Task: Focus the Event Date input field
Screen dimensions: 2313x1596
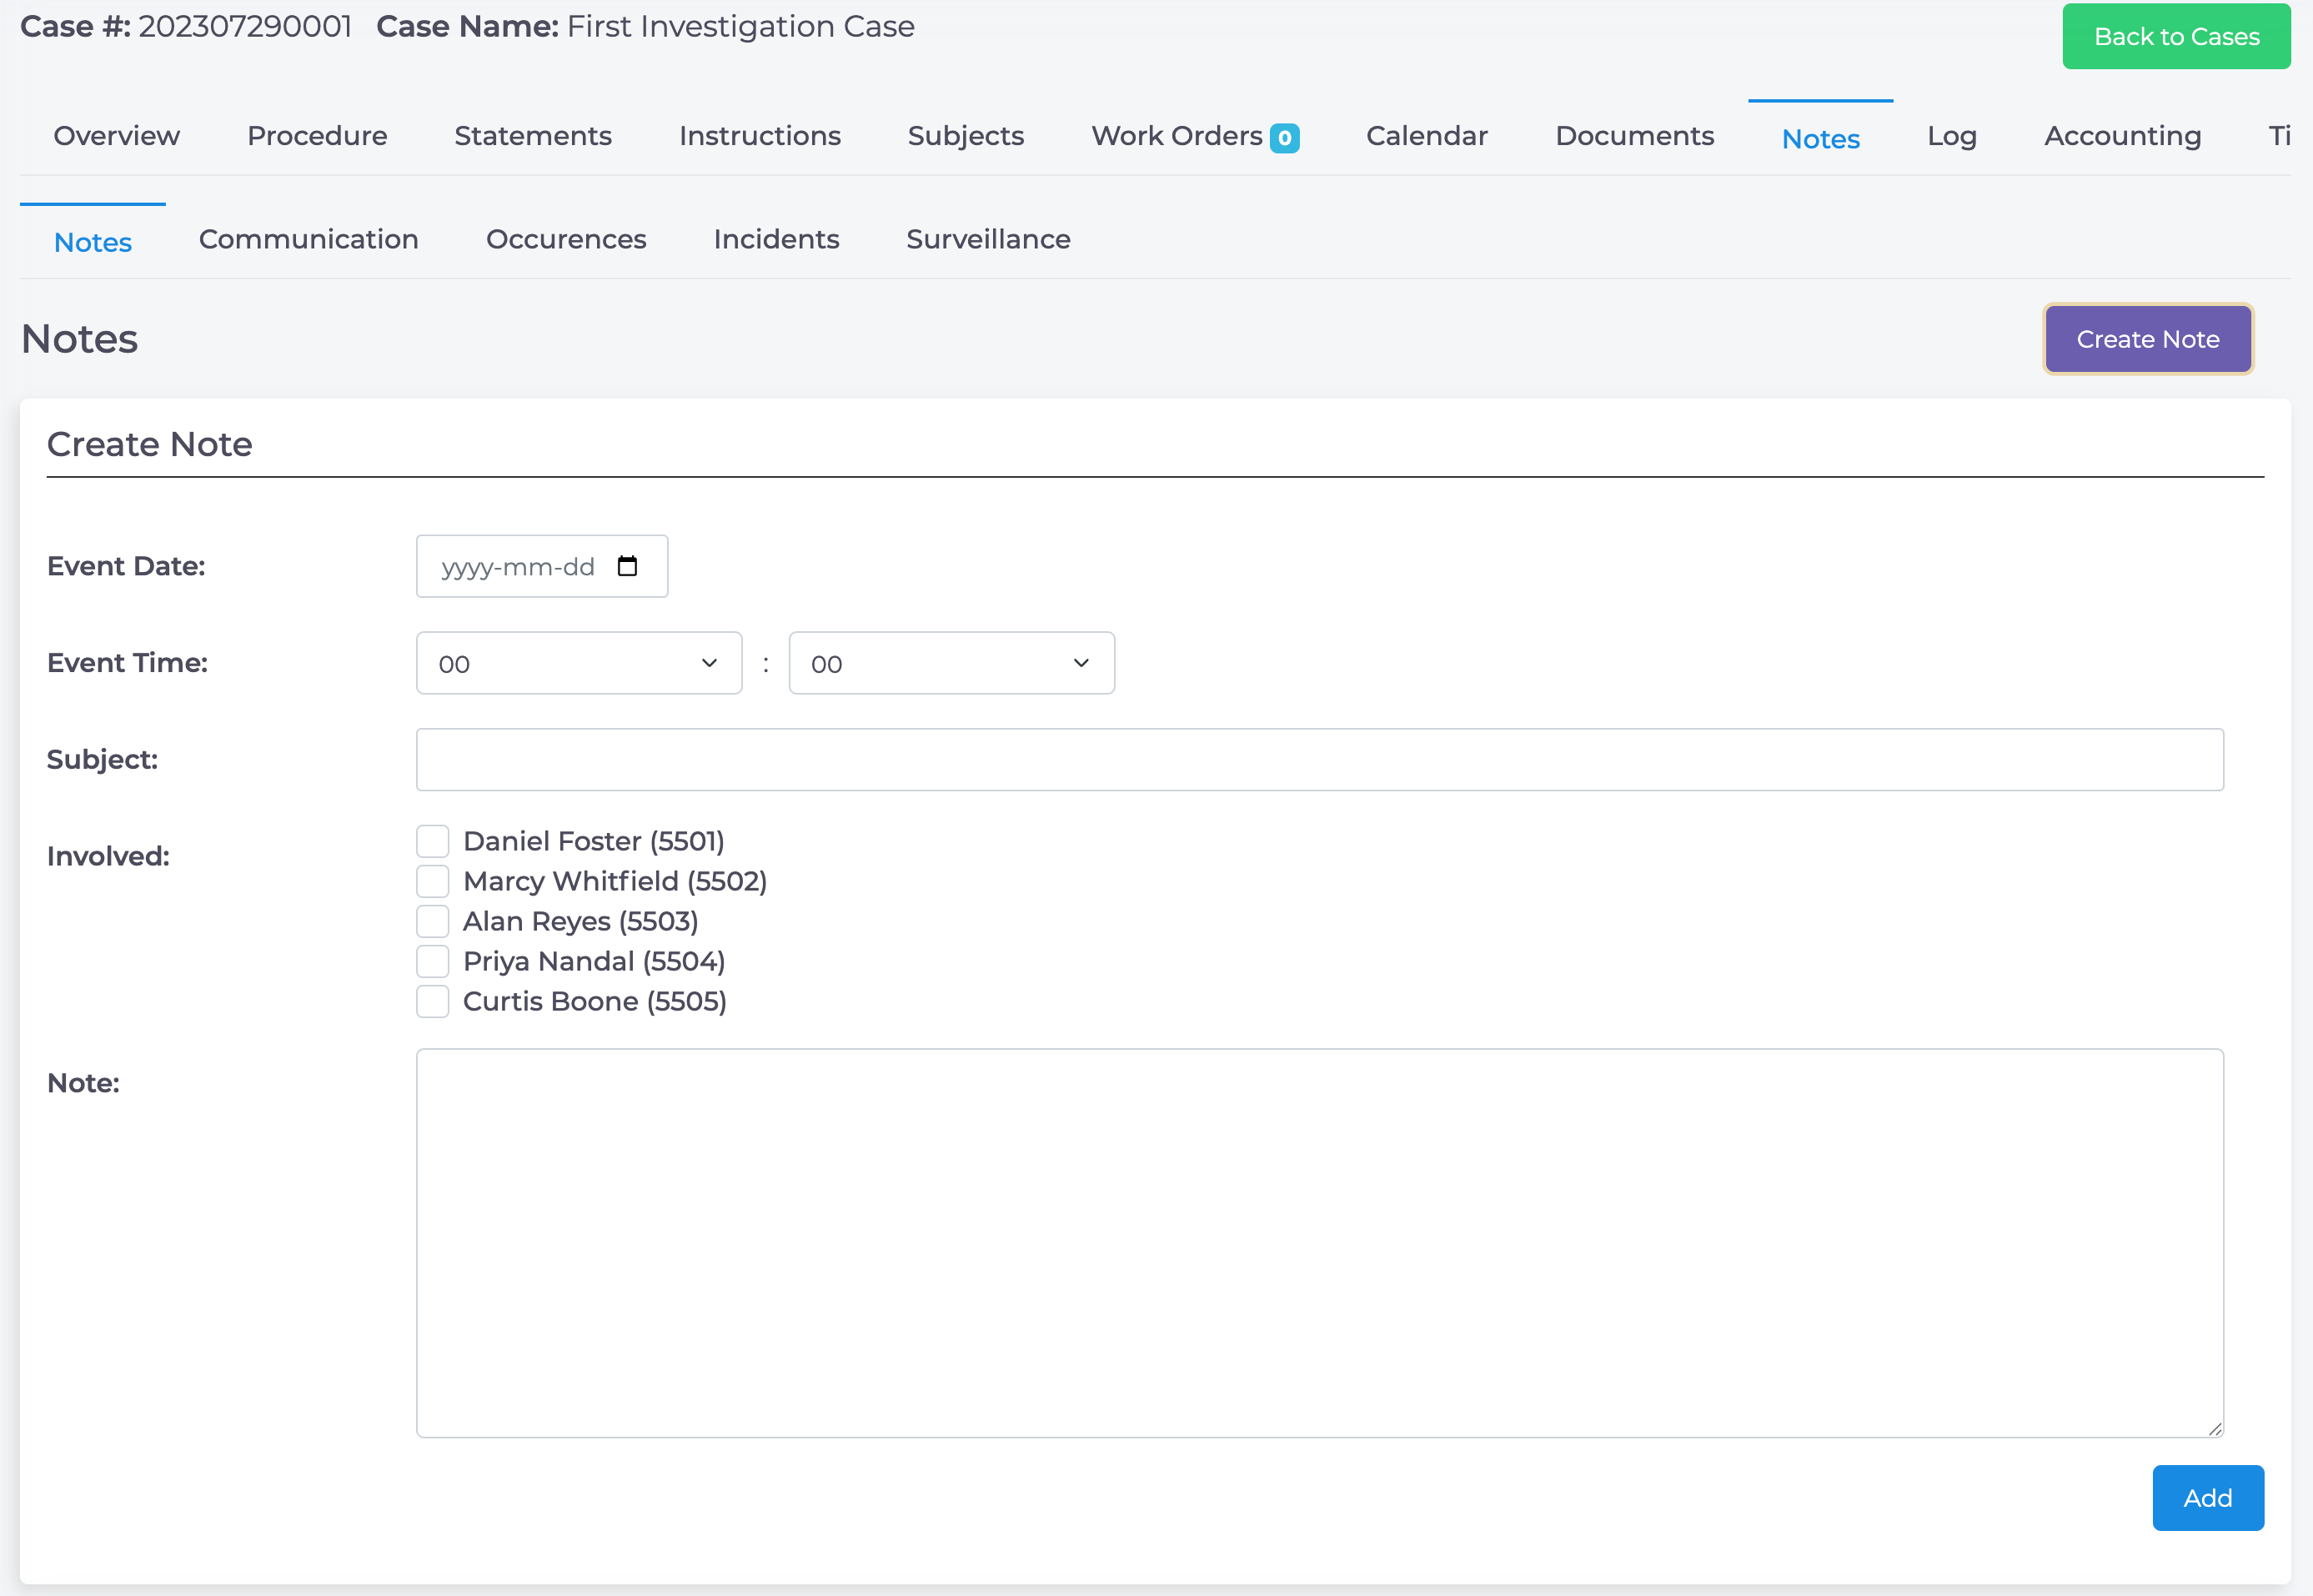Action: pos(542,566)
